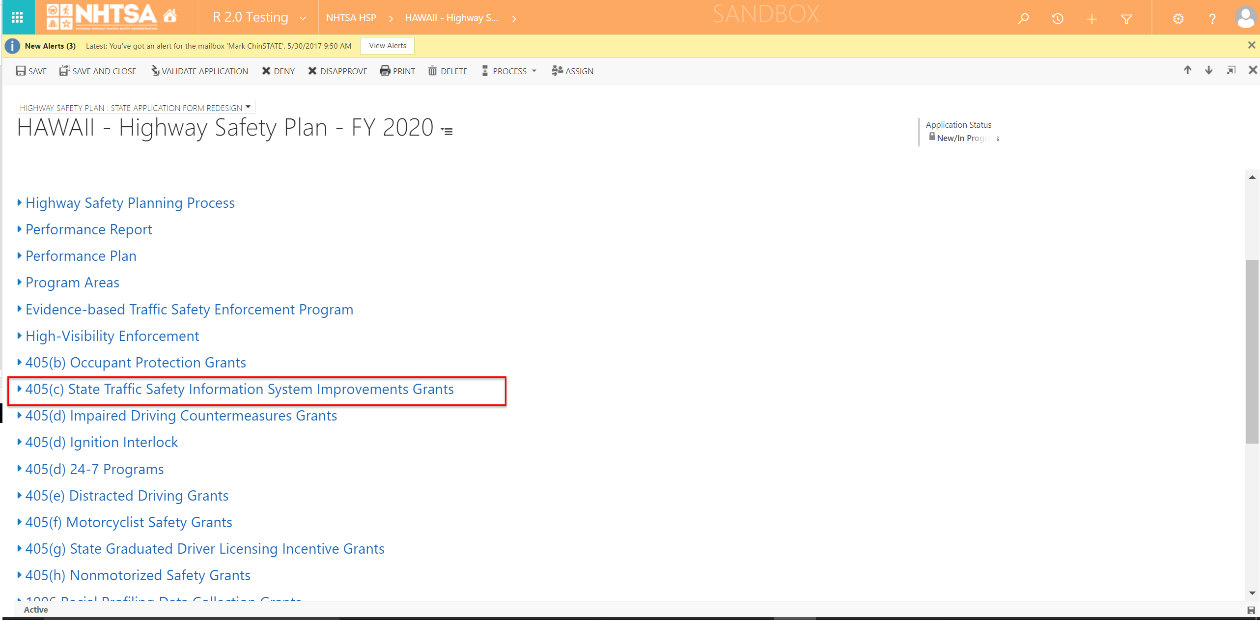
Task: Expand 405(d) 24-7 Programs section
Action: [x=90, y=469]
